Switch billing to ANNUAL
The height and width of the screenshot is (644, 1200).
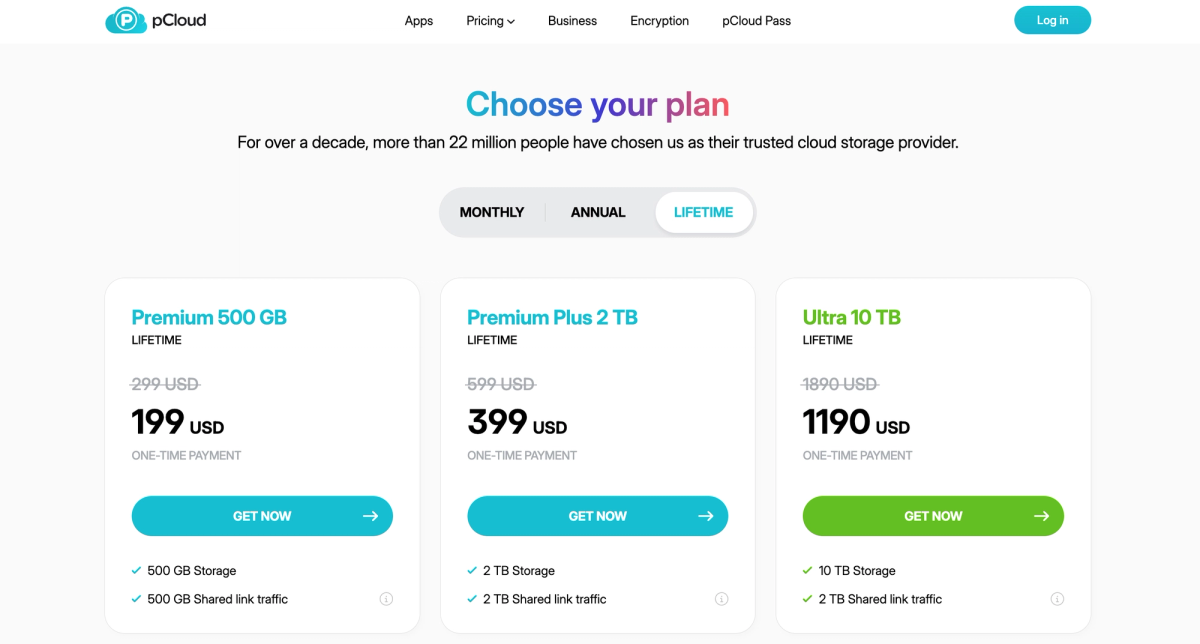(597, 212)
